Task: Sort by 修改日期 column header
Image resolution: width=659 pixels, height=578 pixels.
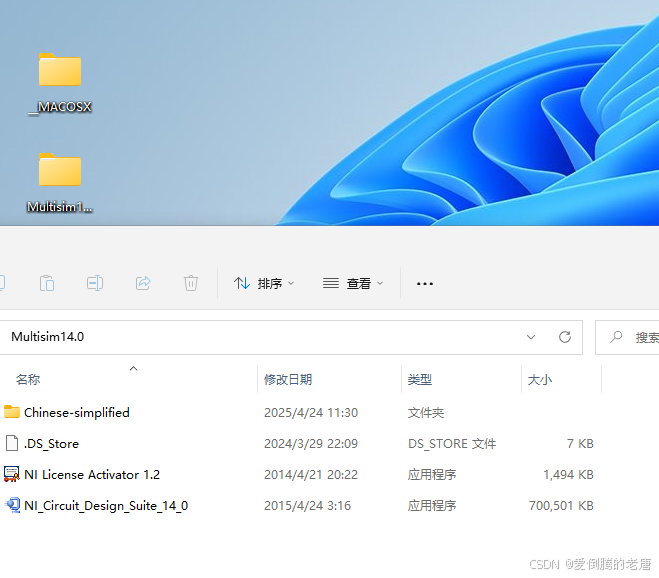Action: point(288,380)
